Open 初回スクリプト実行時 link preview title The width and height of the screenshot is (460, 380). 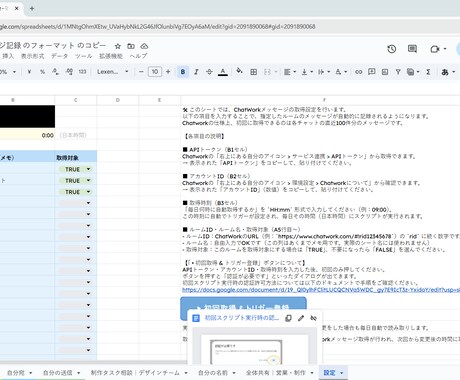(242, 318)
